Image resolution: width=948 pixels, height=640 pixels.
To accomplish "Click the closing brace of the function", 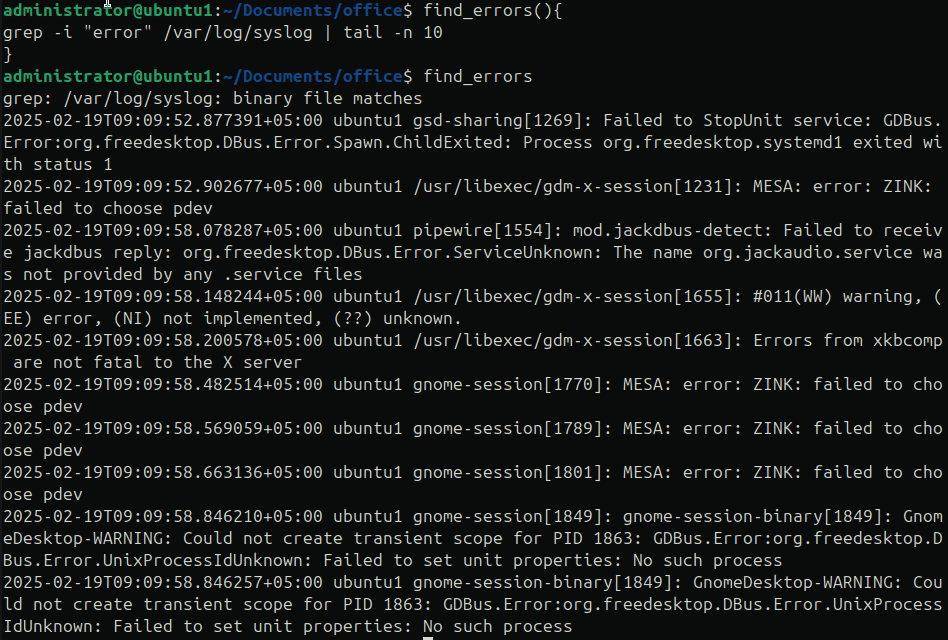I will 7,54.
